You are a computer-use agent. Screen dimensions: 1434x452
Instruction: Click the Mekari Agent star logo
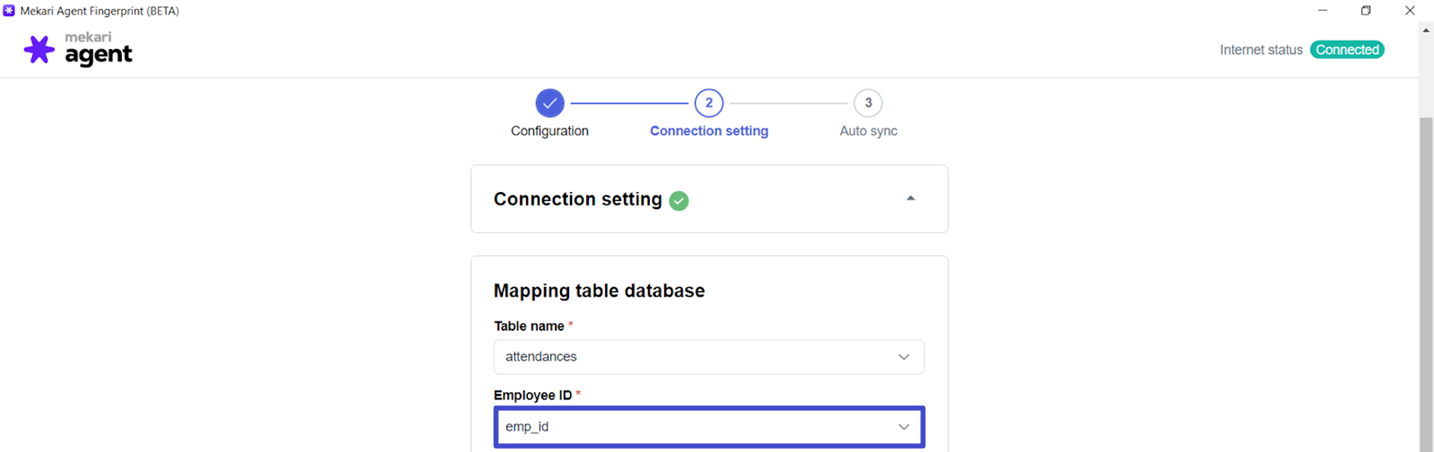tap(39, 50)
